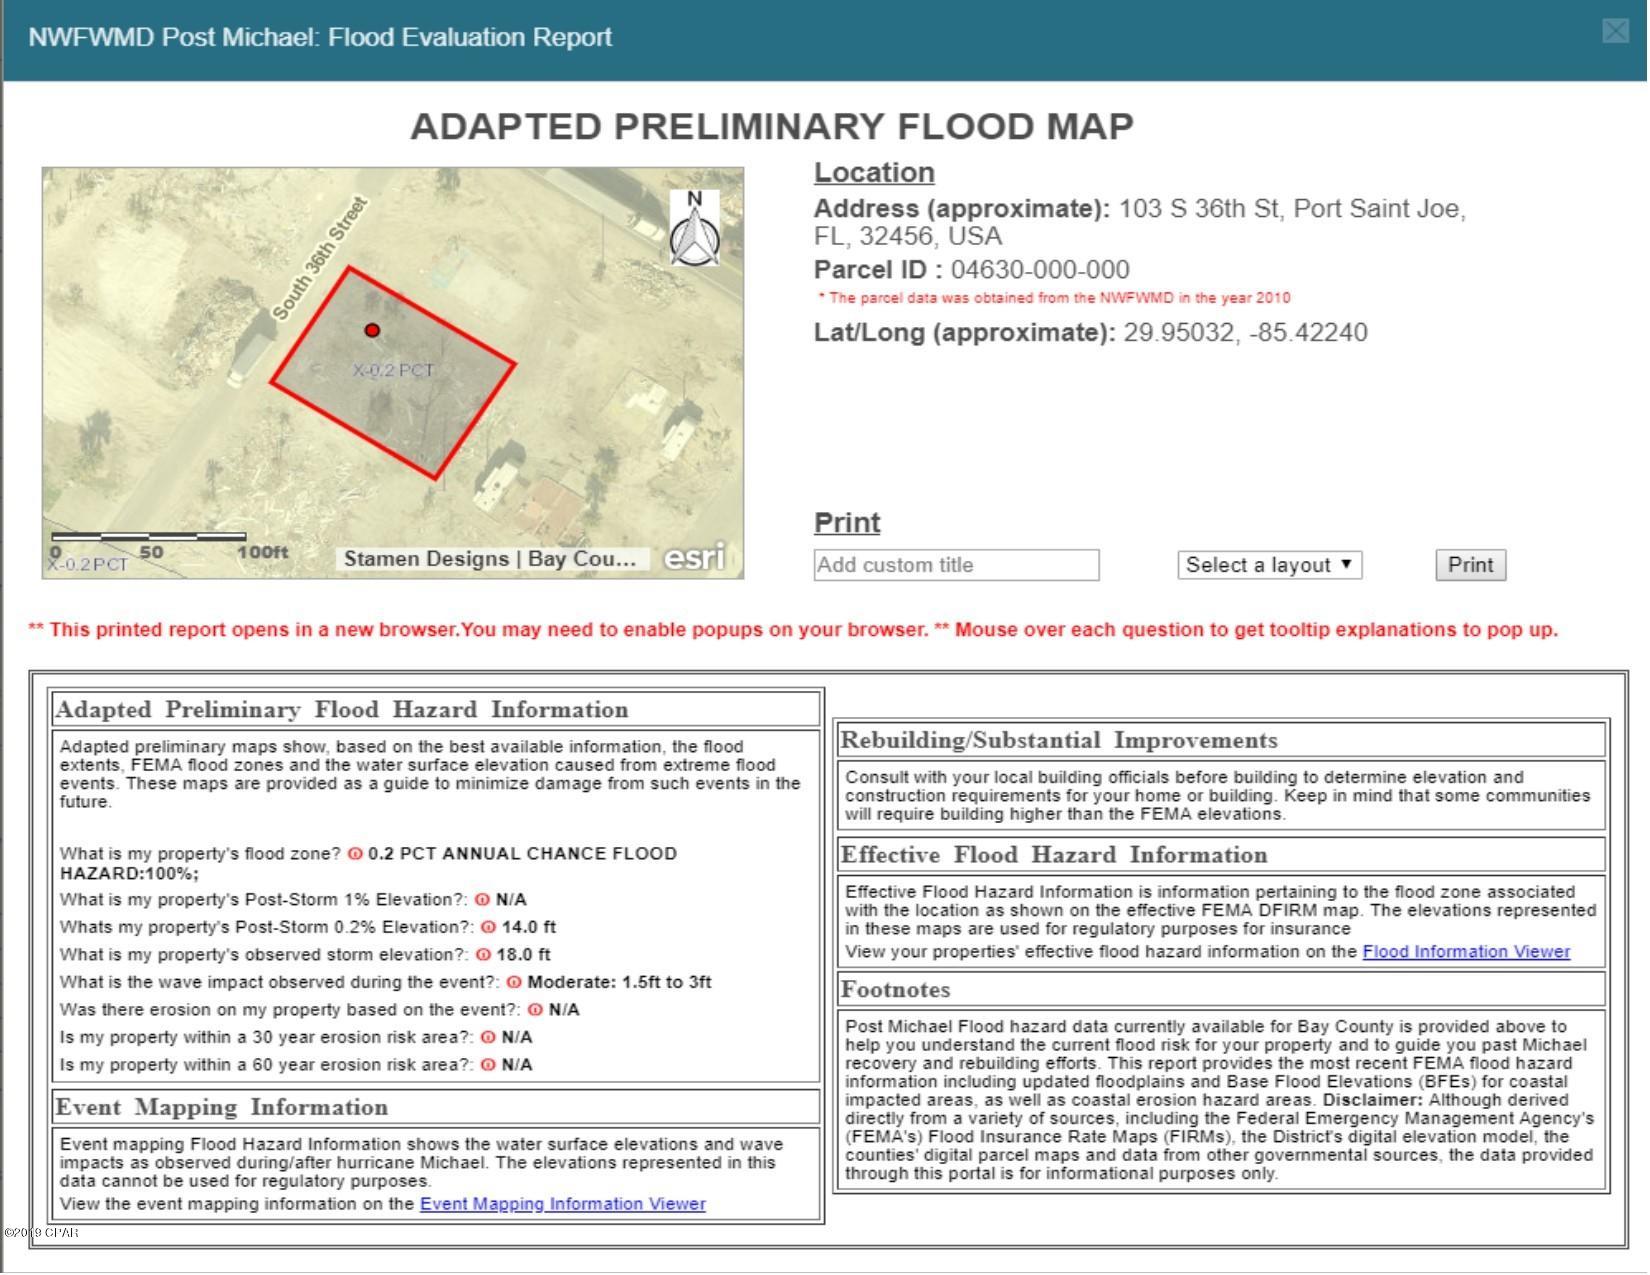1650x1275 pixels.
Task: Click info icon for 30 year erosion risk
Action: tap(488, 1038)
